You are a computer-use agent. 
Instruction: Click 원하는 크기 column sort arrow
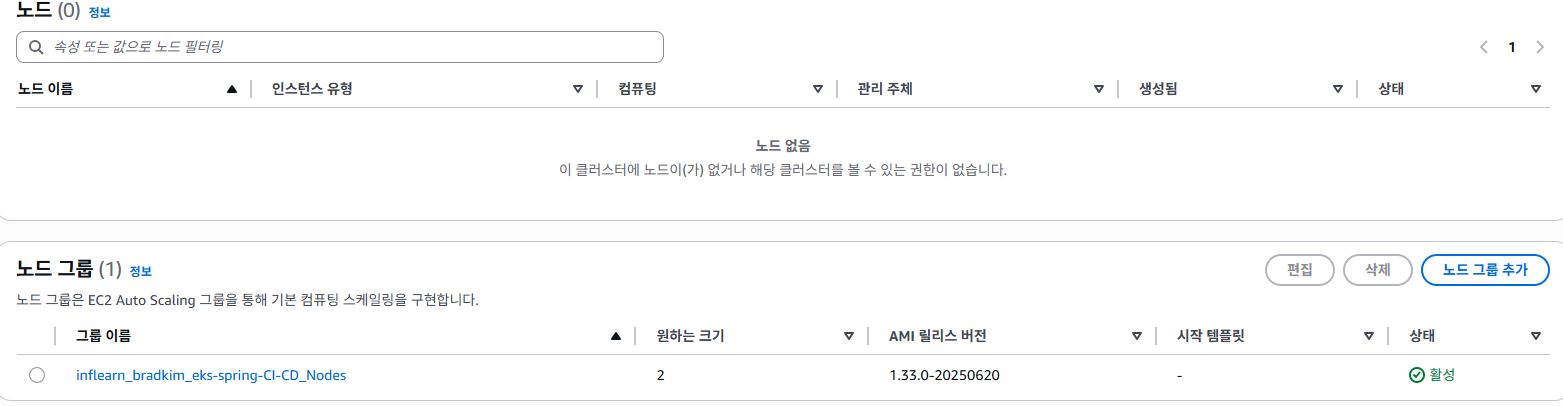(848, 336)
